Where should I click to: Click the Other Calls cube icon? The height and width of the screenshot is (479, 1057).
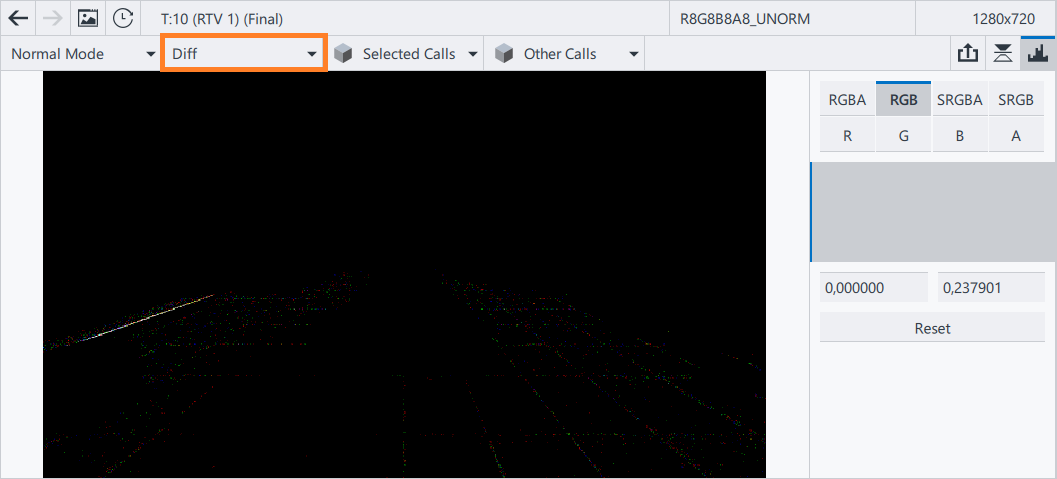pyautogui.click(x=504, y=54)
